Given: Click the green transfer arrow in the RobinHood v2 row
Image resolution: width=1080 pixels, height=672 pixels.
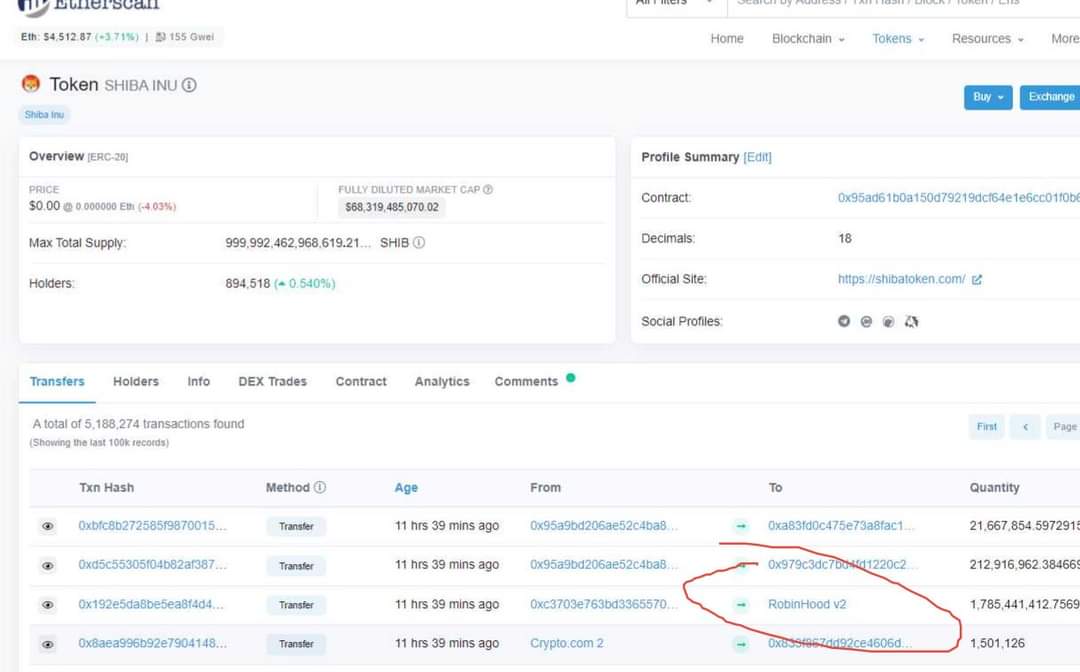Looking at the screenshot, I should pos(740,604).
